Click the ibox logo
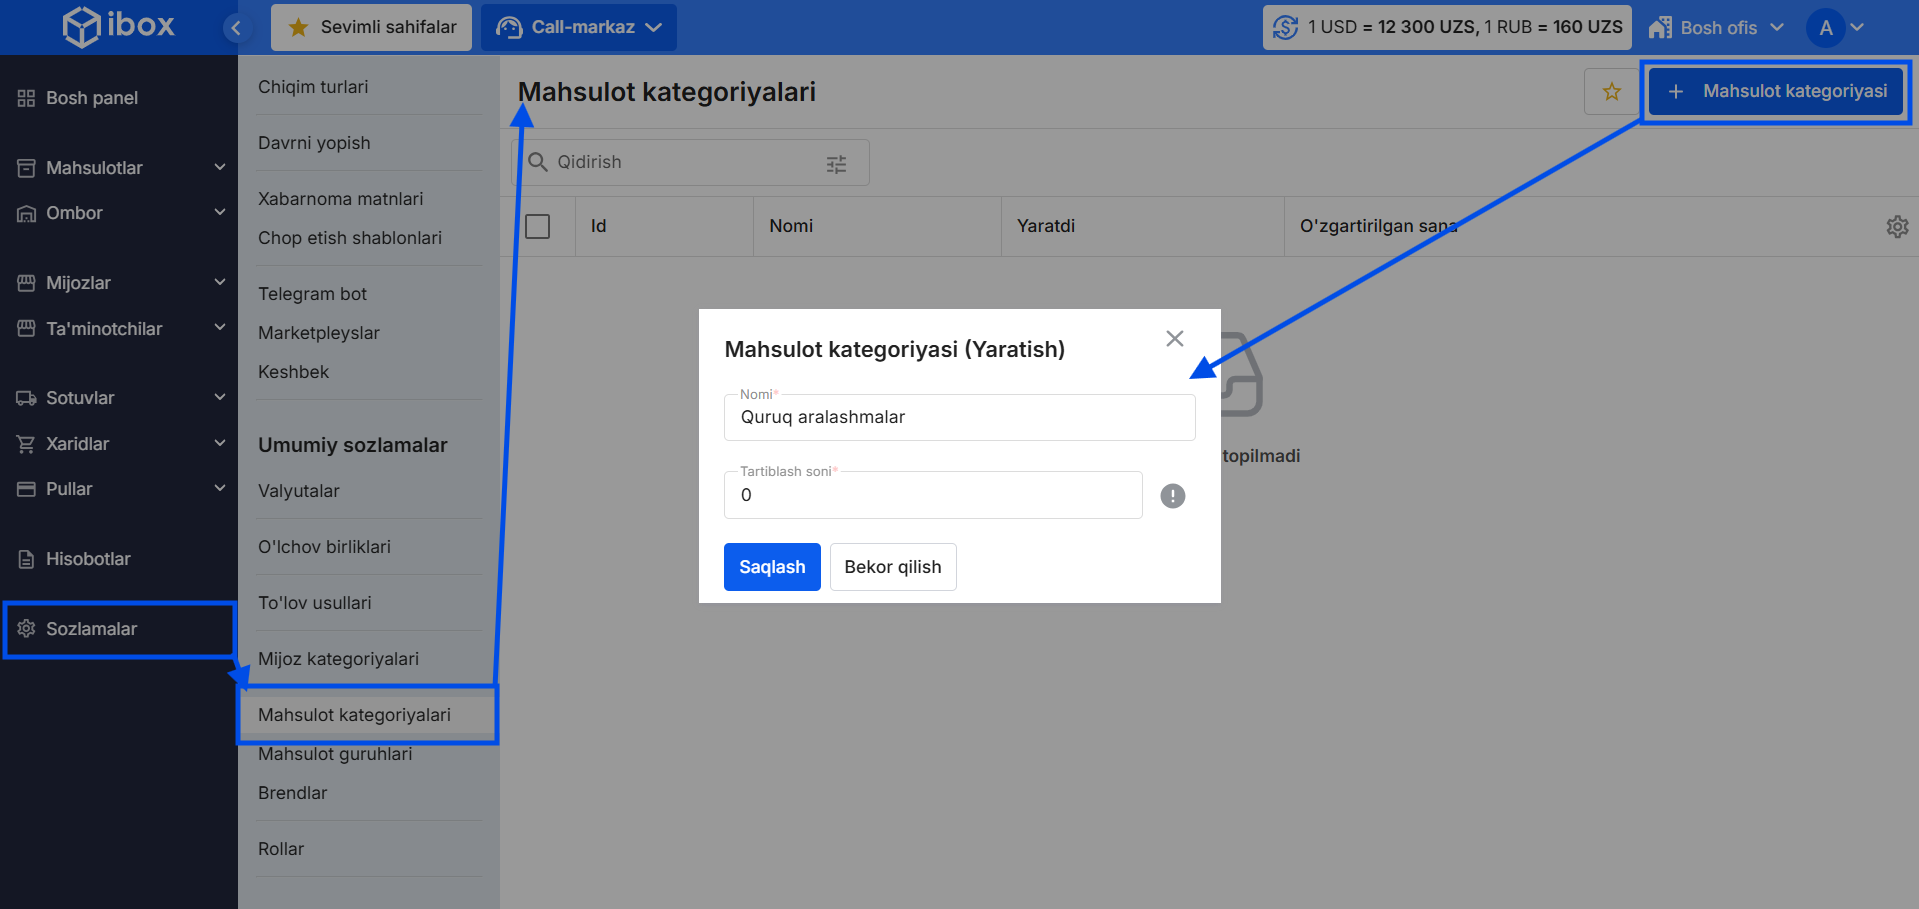The width and height of the screenshot is (1919, 909). tap(118, 26)
